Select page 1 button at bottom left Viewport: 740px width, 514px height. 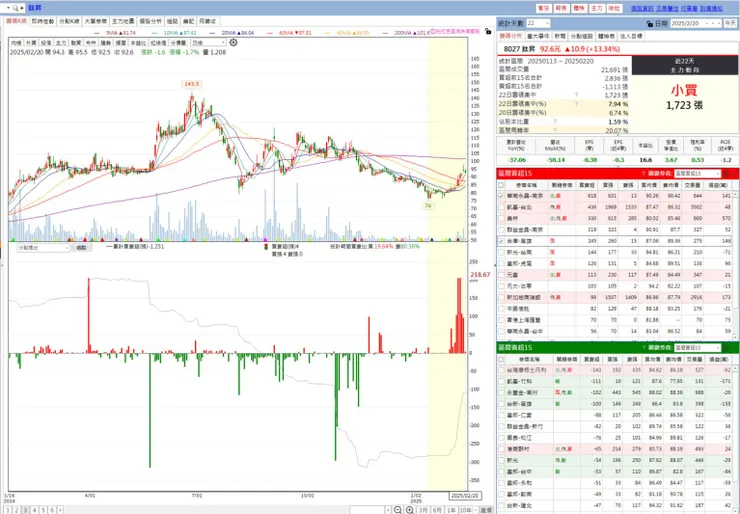coord(8,510)
